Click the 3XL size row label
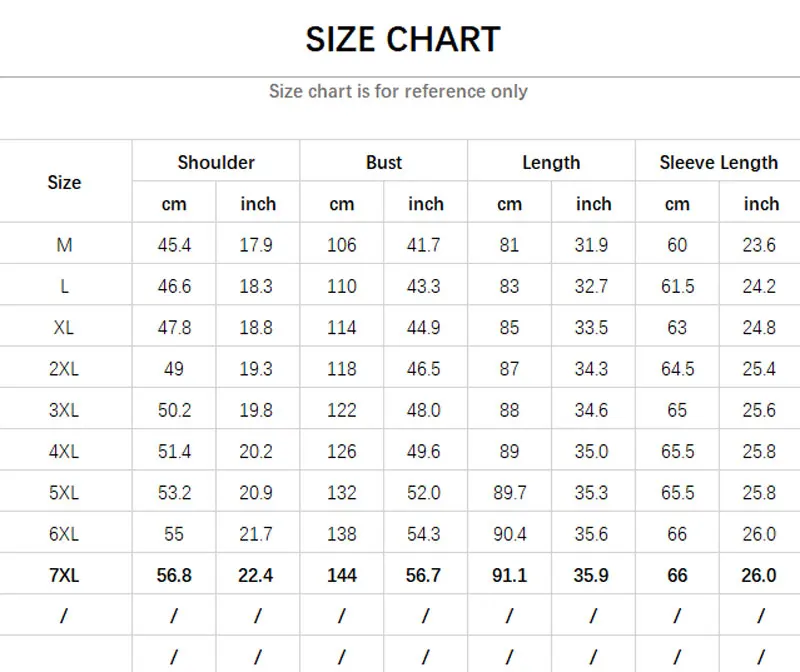 (64, 410)
